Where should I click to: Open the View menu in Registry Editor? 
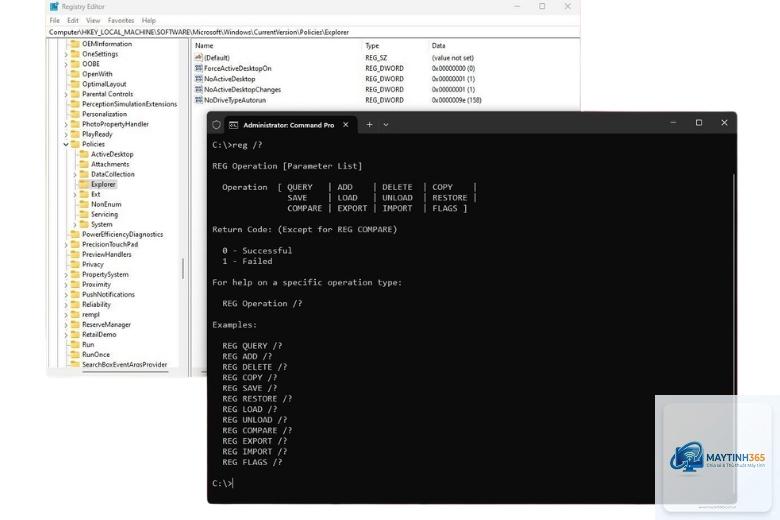[93, 20]
